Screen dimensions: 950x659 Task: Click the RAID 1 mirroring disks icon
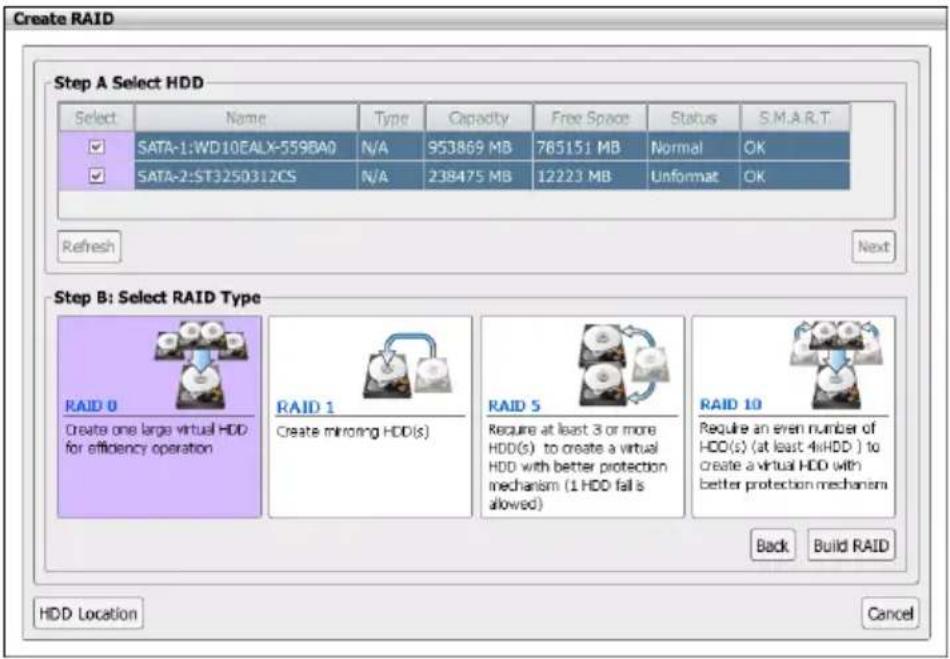pyautogui.click(x=407, y=365)
